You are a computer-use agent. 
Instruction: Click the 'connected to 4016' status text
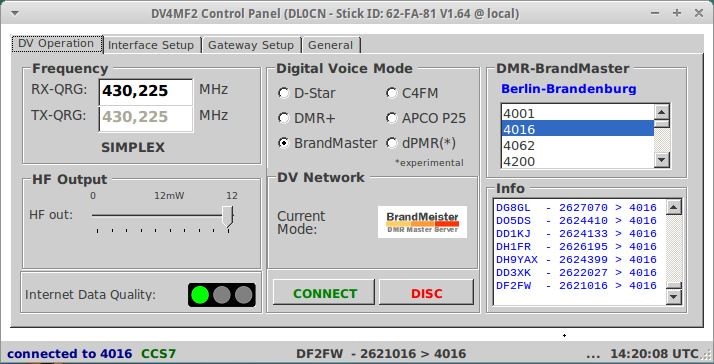click(70, 354)
